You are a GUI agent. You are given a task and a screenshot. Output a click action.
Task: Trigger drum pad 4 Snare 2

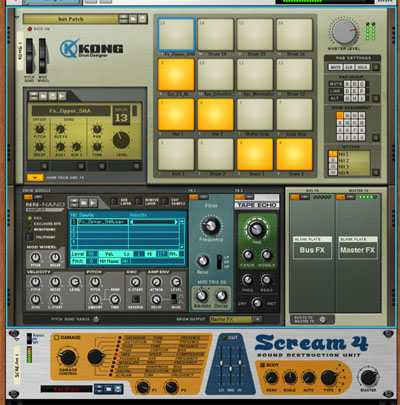click(x=294, y=154)
